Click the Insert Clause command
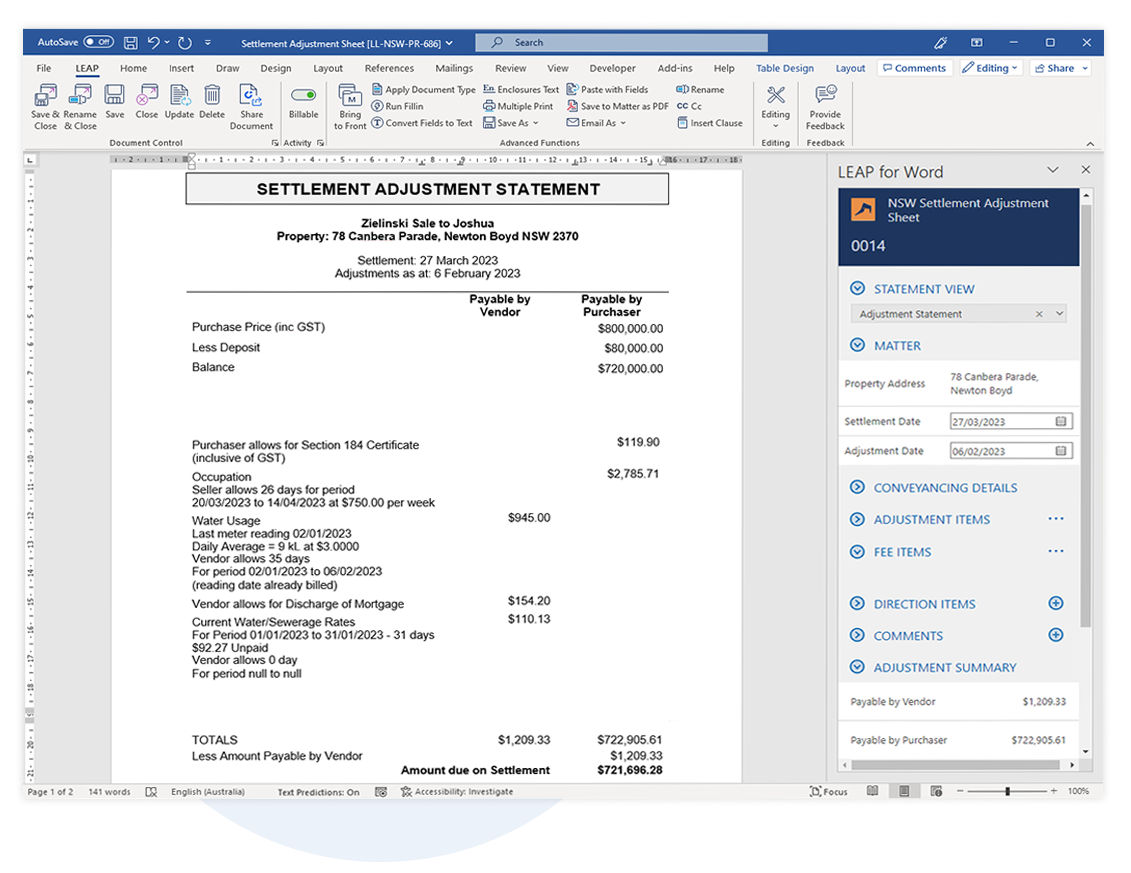The height and width of the screenshot is (873, 1131). tap(710, 123)
